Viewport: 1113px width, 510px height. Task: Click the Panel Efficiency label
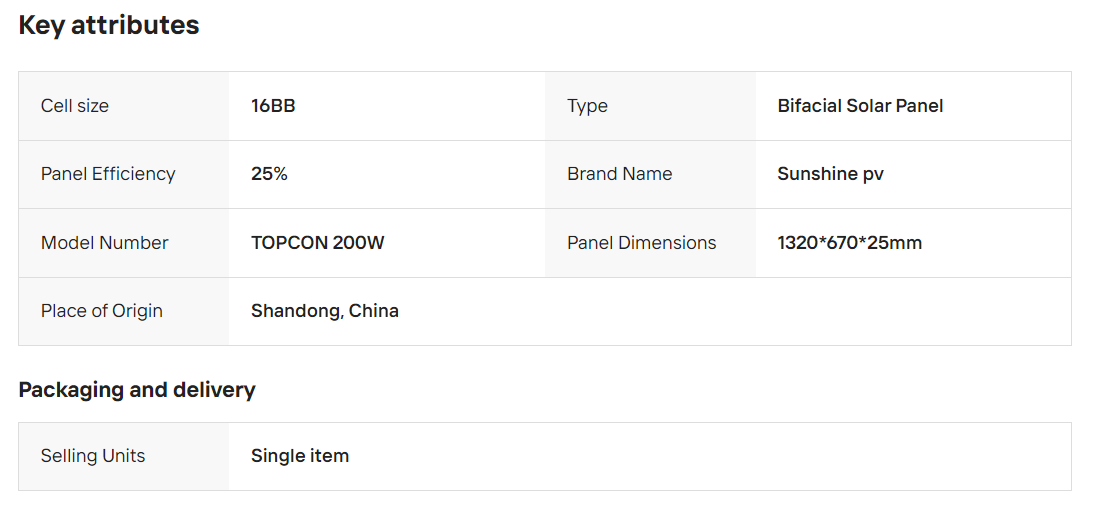pos(108,174)
